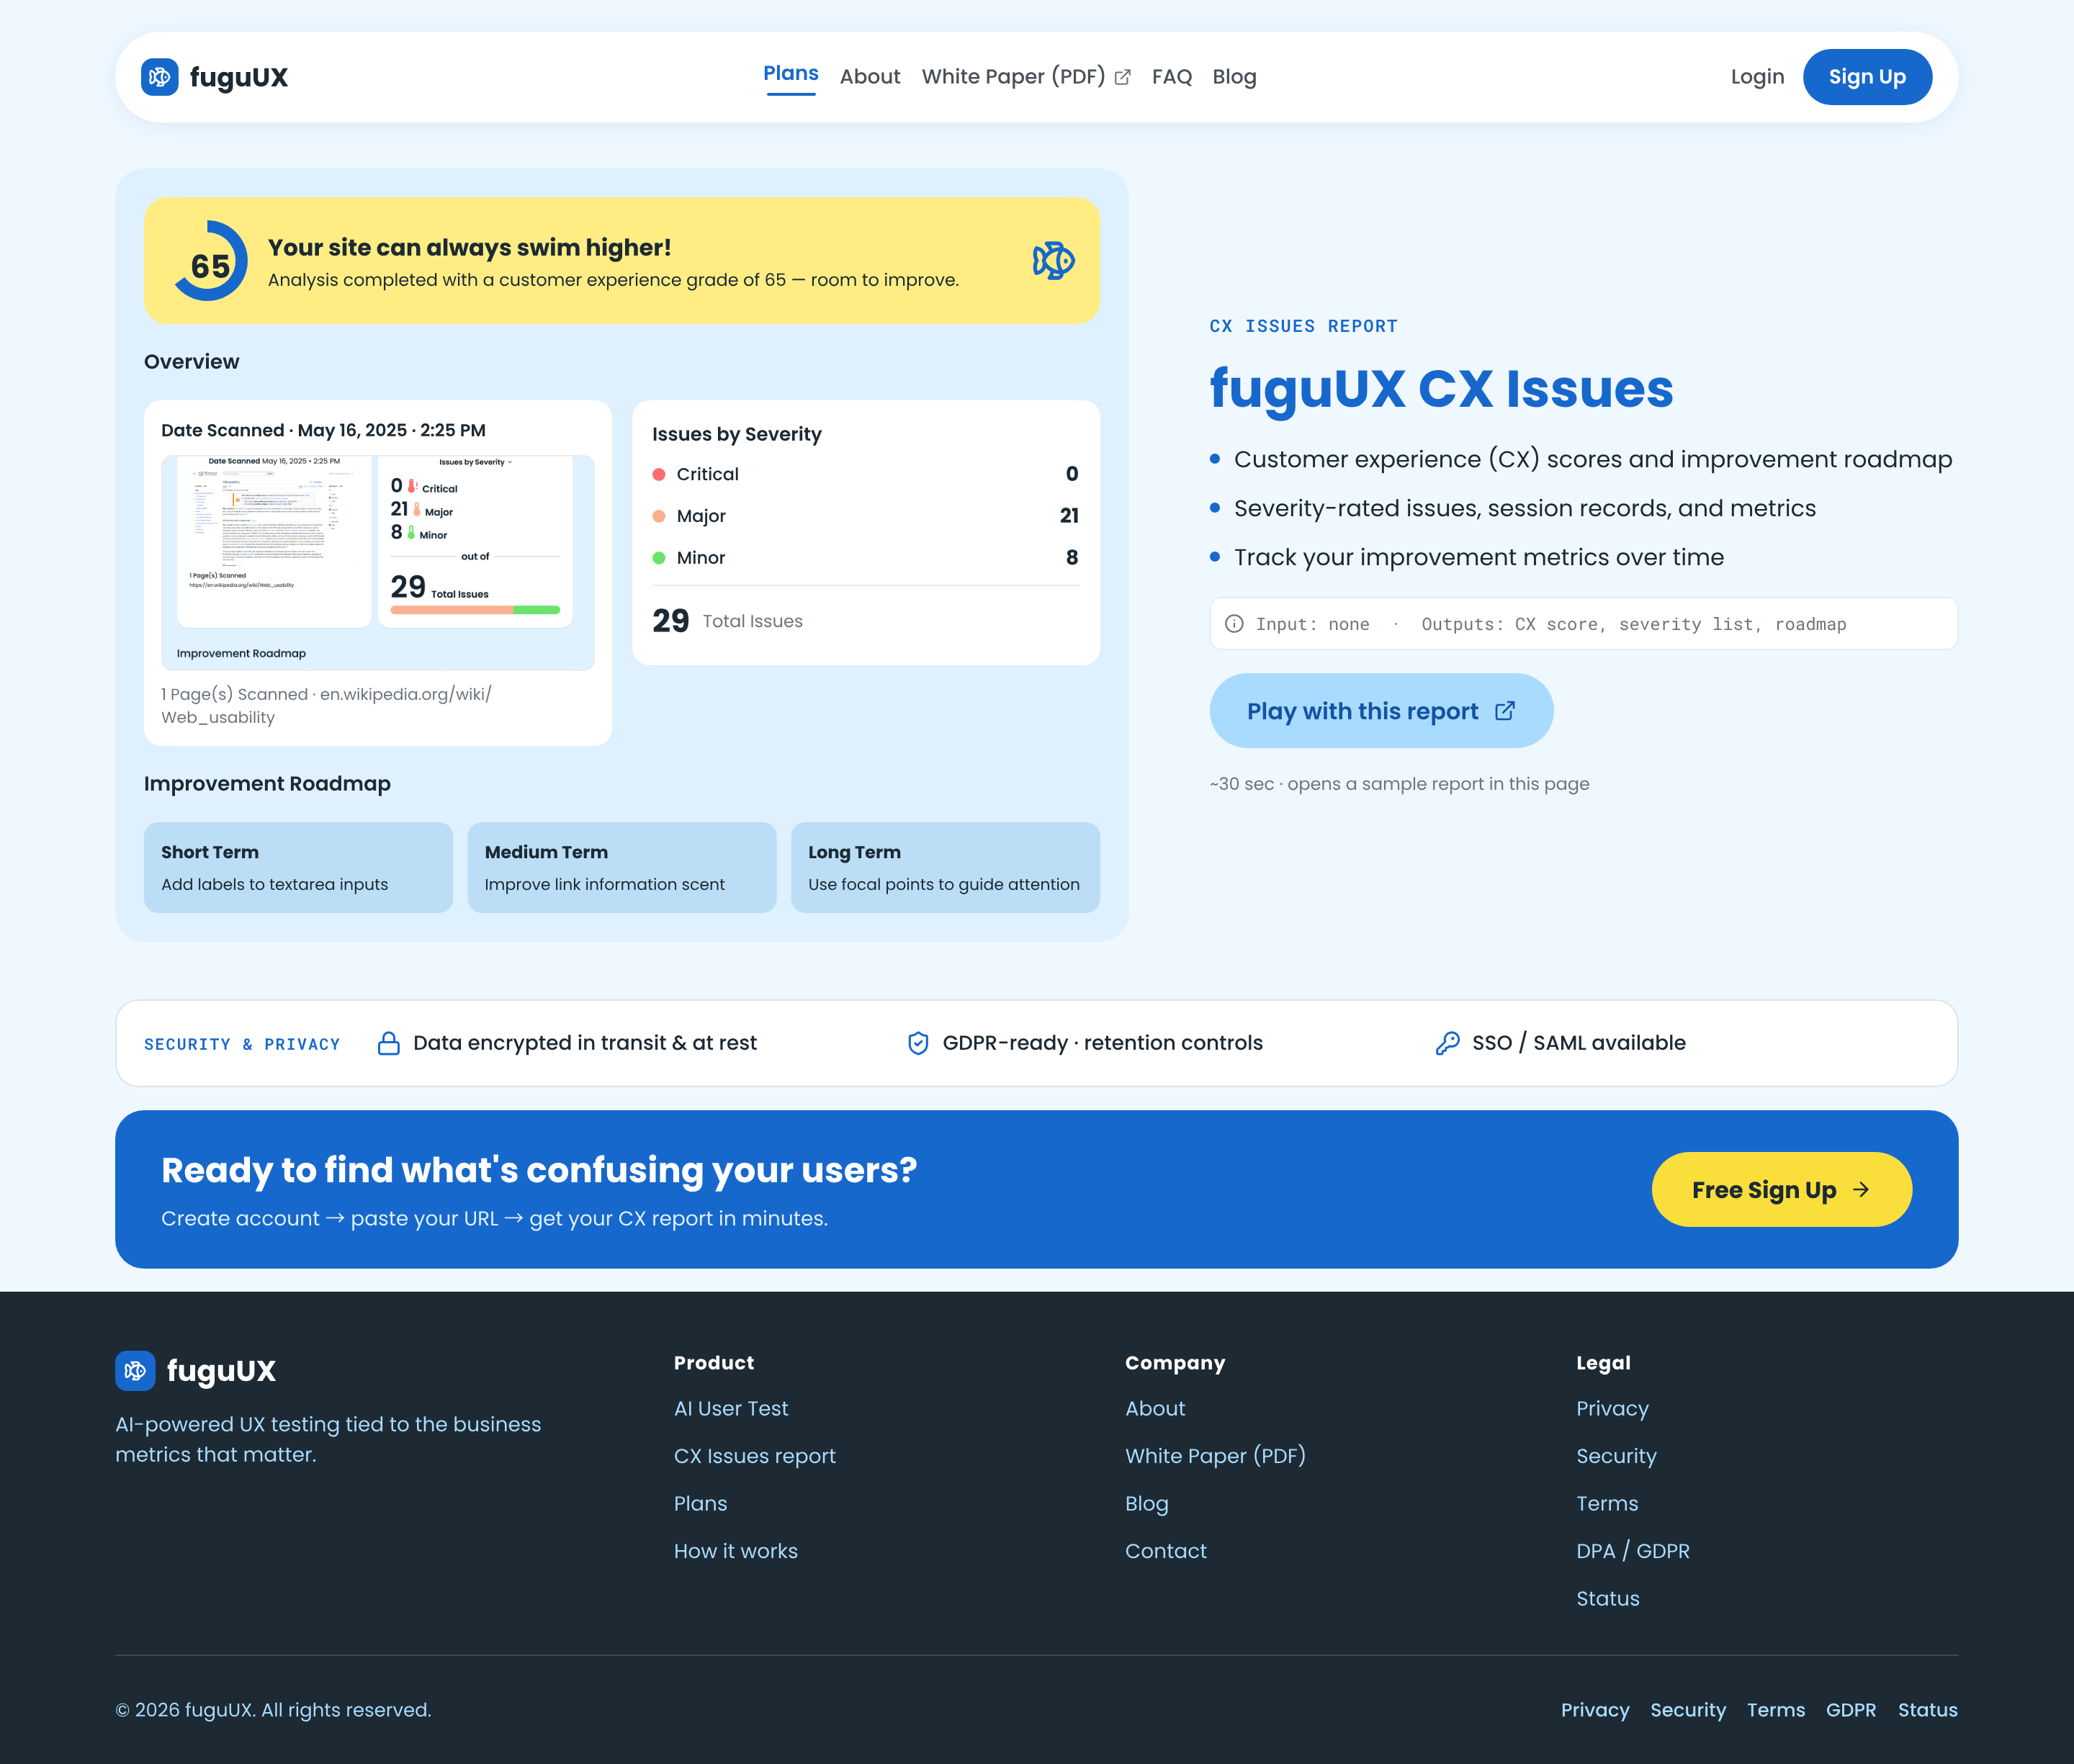Click the shield icon by GDPR-ready

918,1043
